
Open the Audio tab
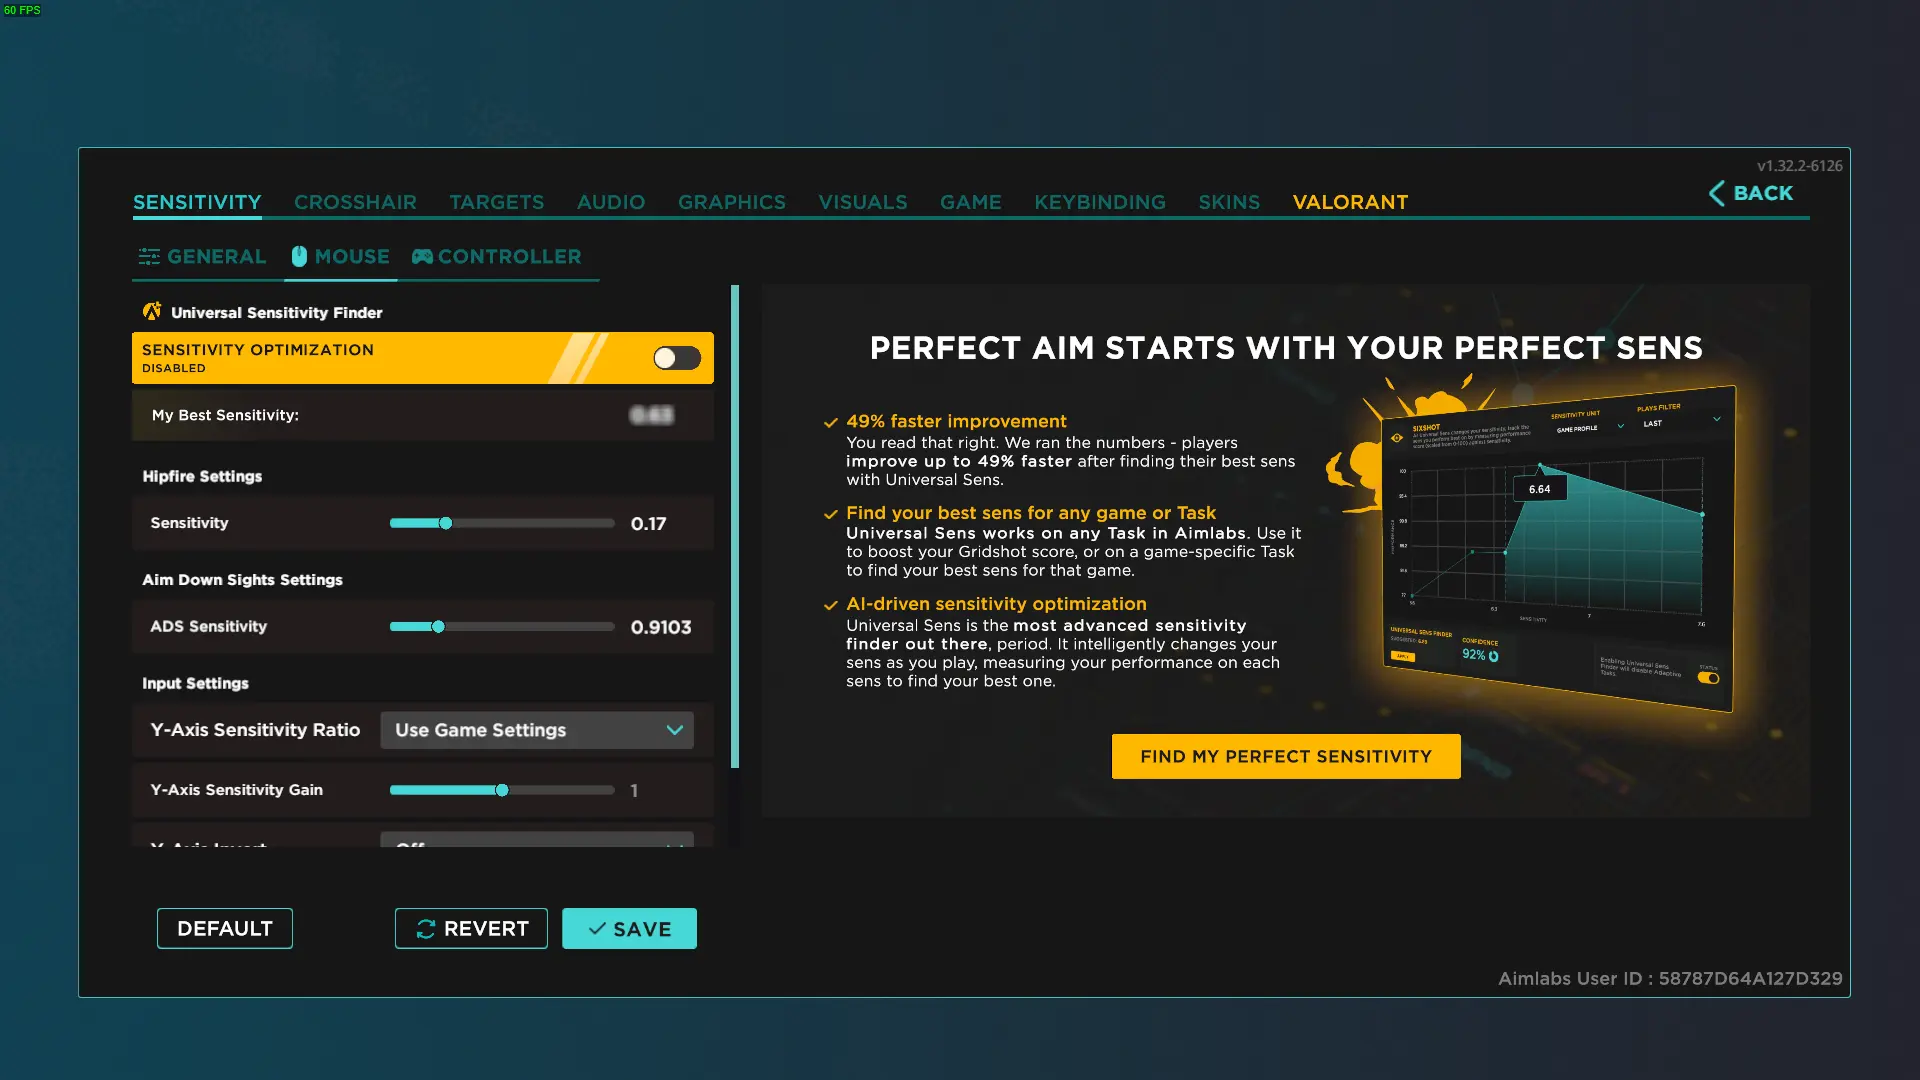[x=611, y=202]
